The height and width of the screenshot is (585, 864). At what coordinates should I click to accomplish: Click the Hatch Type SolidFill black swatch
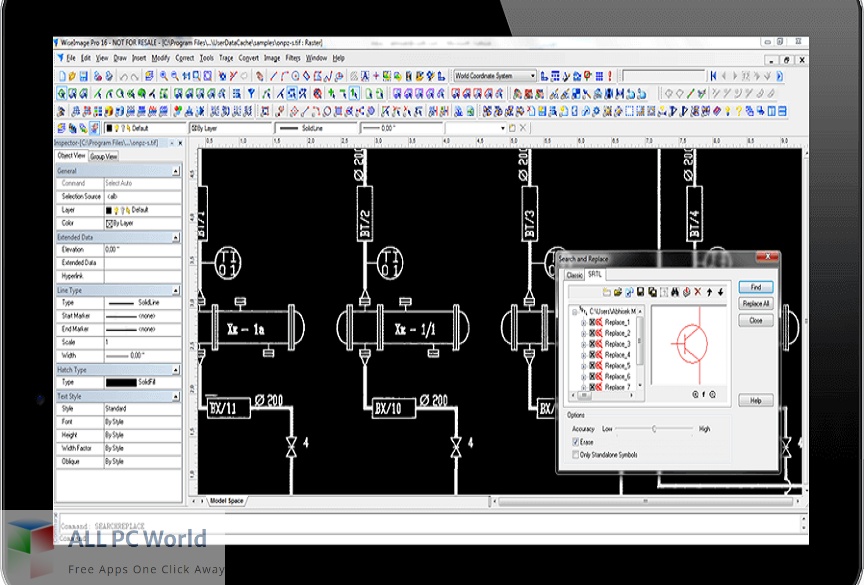[121, 382]
